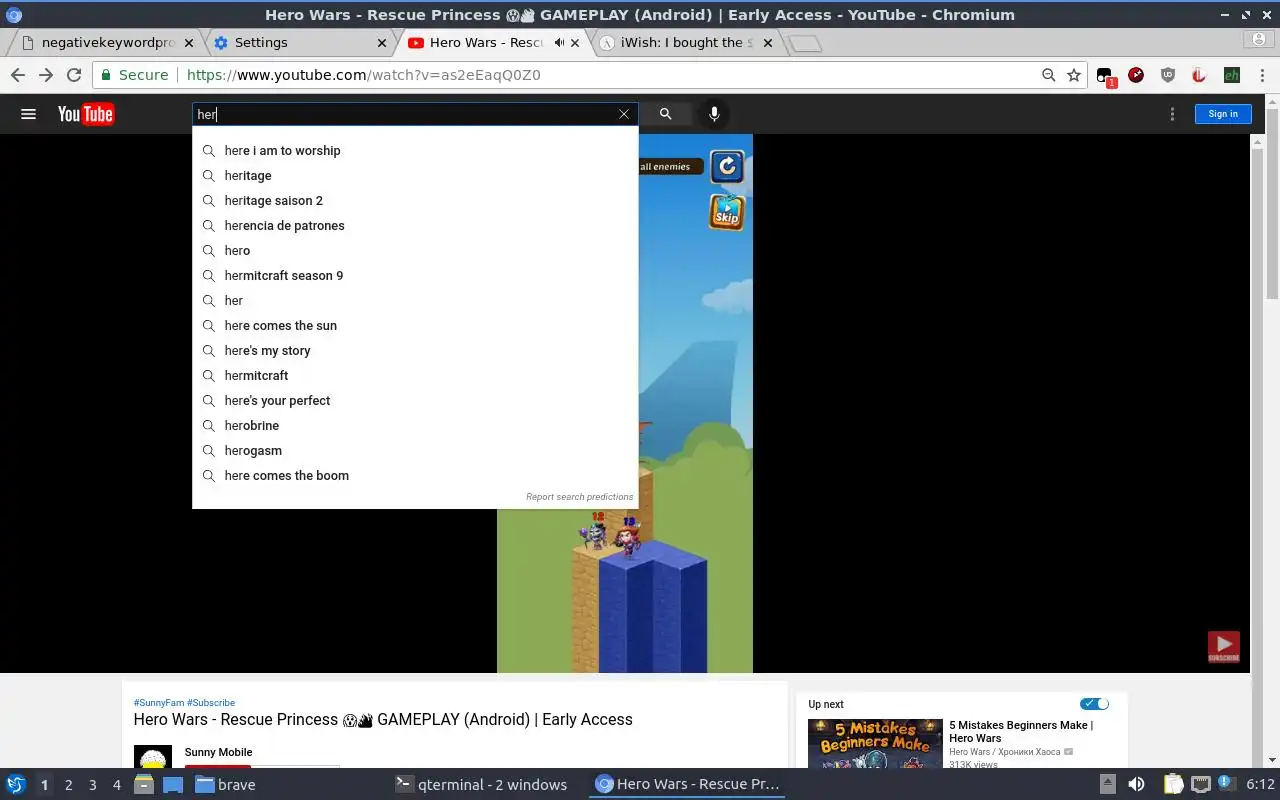Open the brave folder in taskbar

(x=225, y=785)
